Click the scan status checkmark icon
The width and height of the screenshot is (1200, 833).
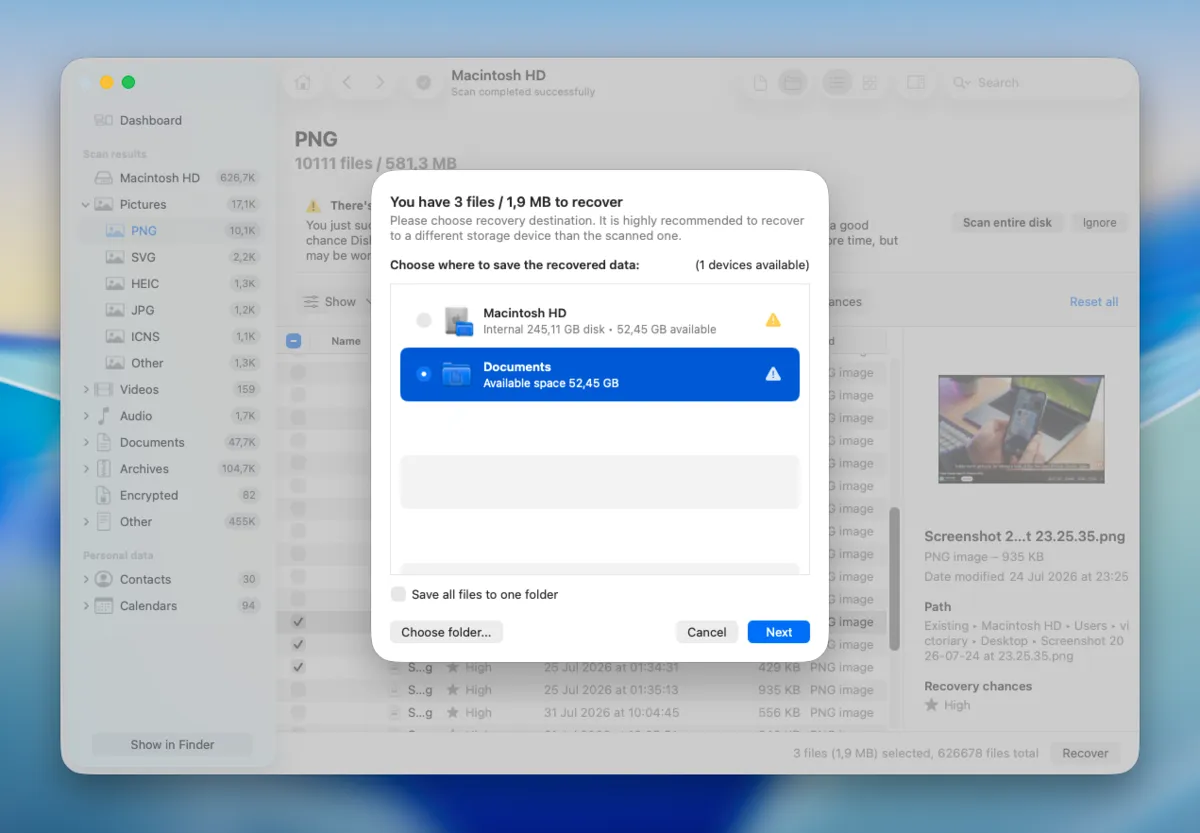pyautogui.click(x=424, y=83)
